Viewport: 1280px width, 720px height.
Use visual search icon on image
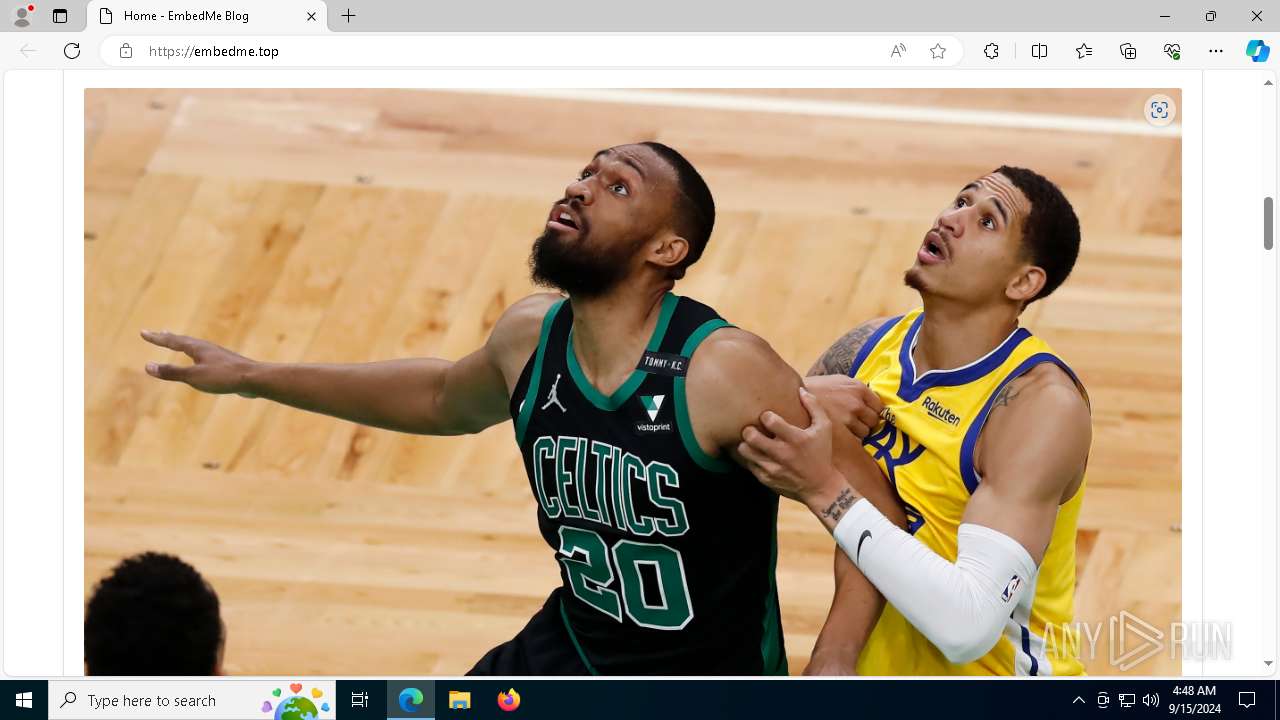click(x=1159, y=110)
